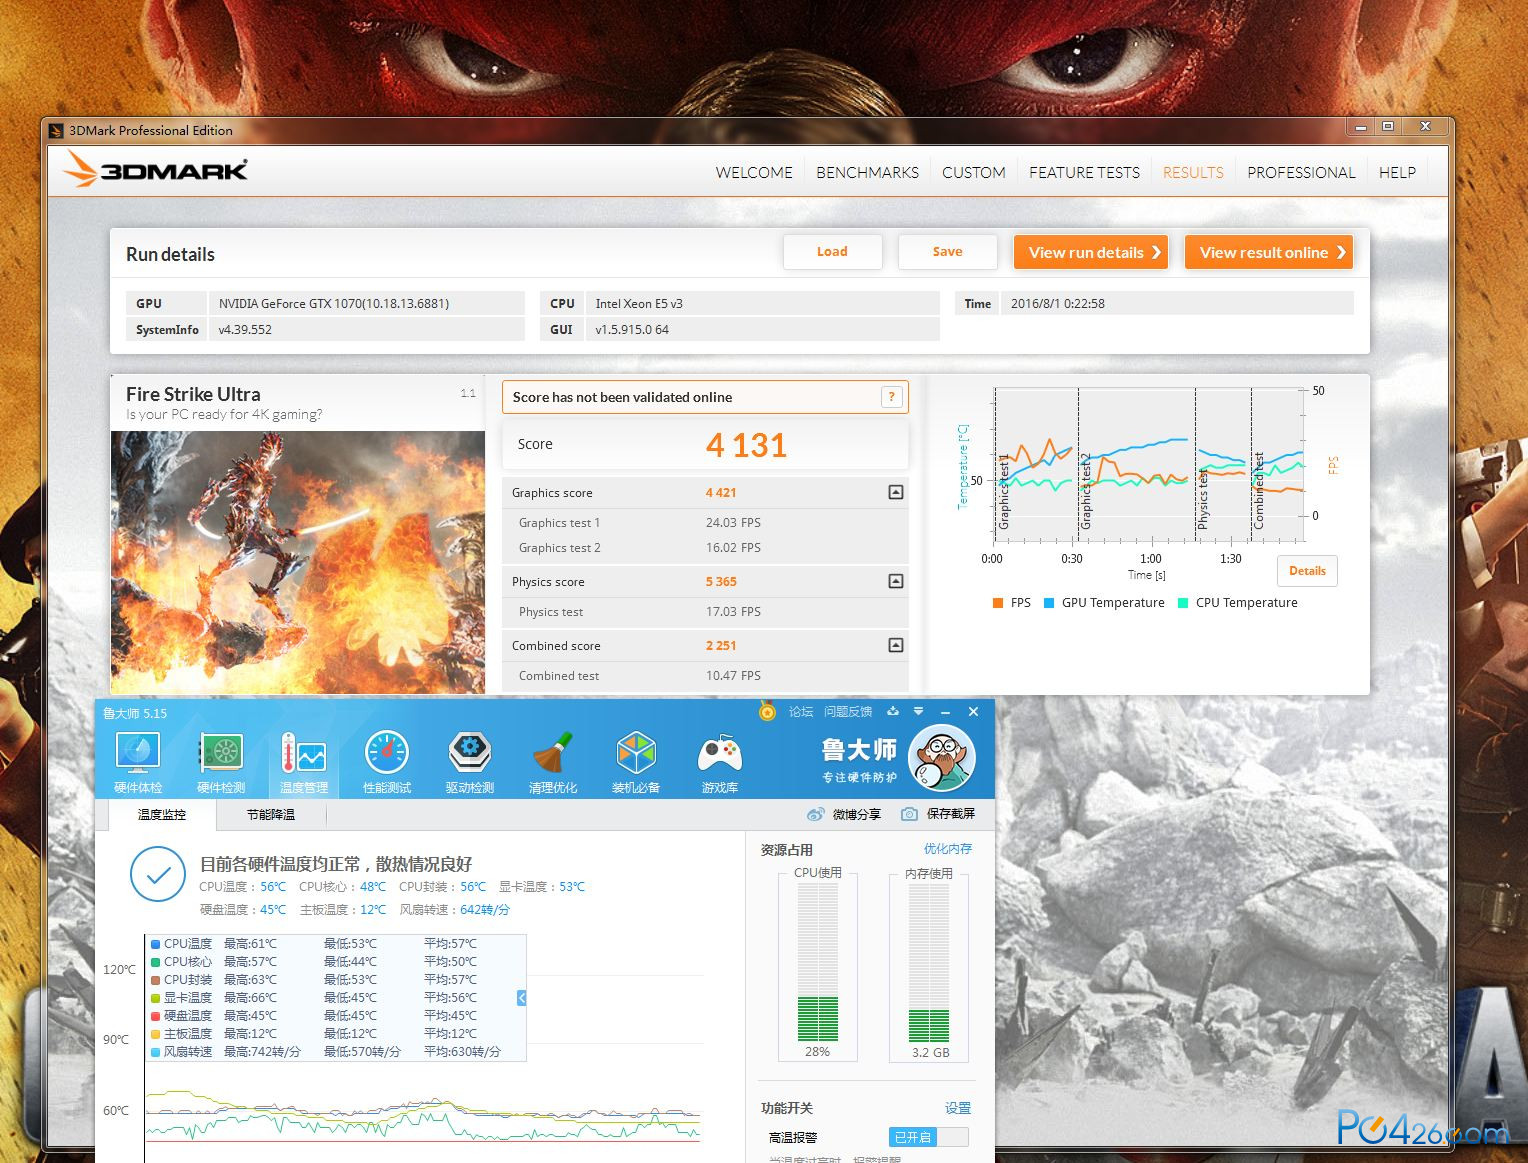This screenshot has height=1163, width=1528.
Task: Click the temperature status check-mark circle
Action: 158,875
